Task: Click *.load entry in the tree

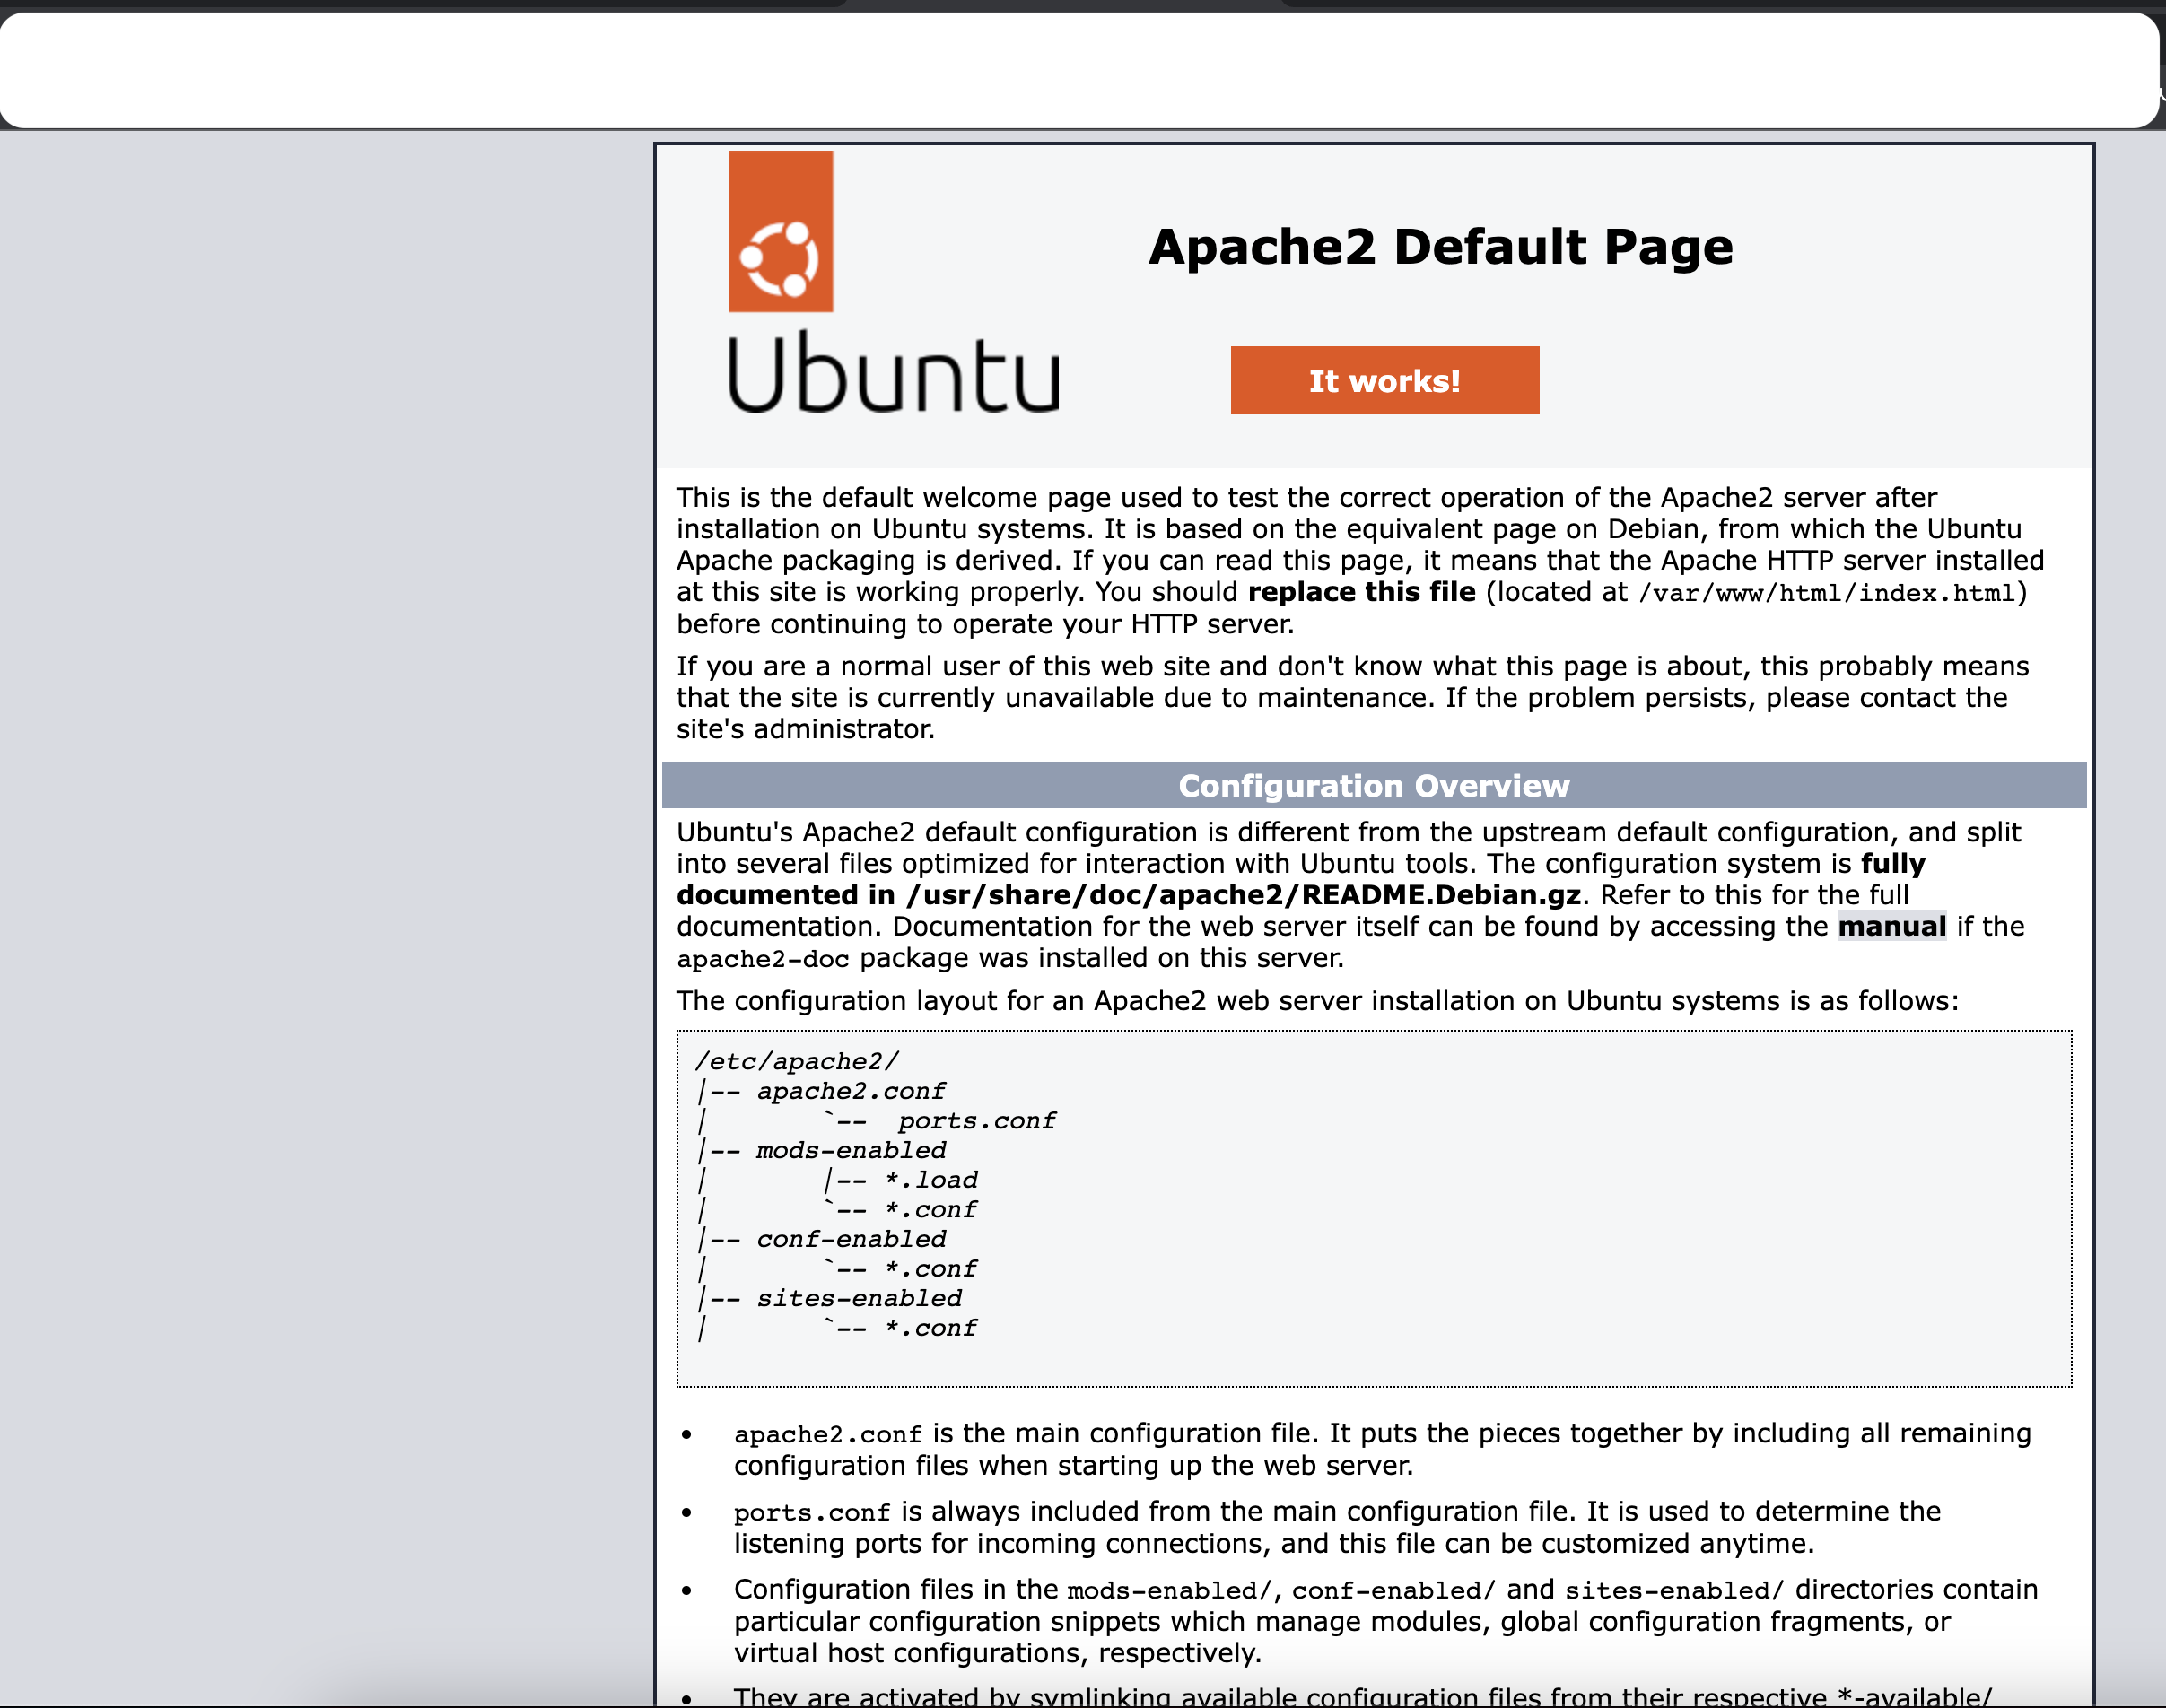Action: click(x=931, y=1180)
